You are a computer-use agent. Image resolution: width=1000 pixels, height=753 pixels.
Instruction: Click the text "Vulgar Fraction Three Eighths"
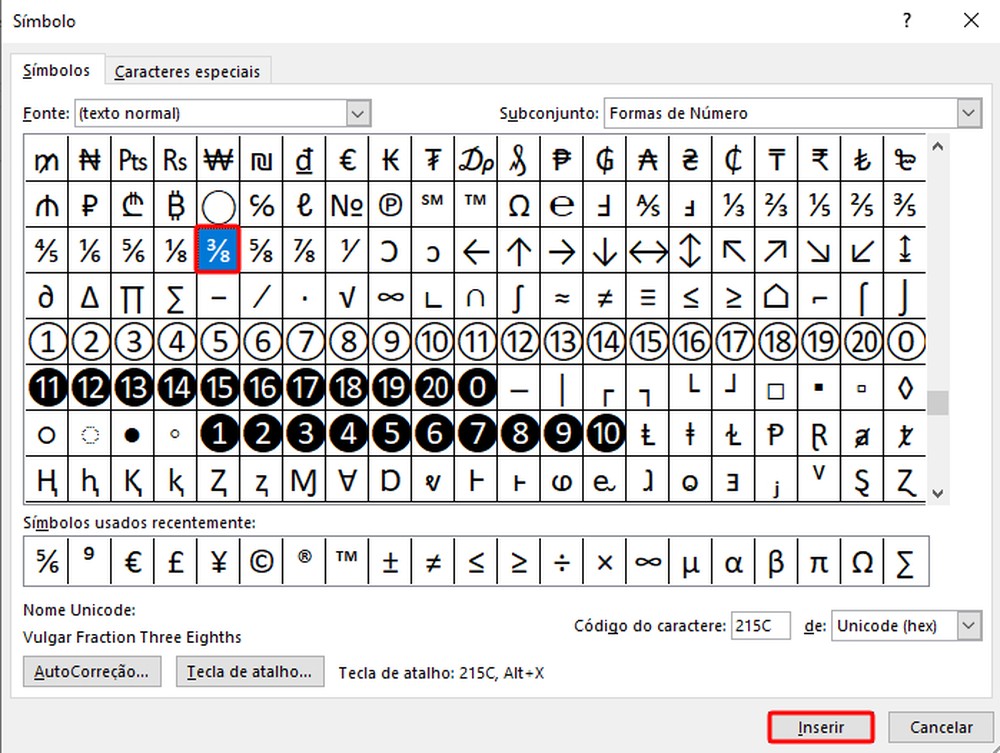point(132,638)
